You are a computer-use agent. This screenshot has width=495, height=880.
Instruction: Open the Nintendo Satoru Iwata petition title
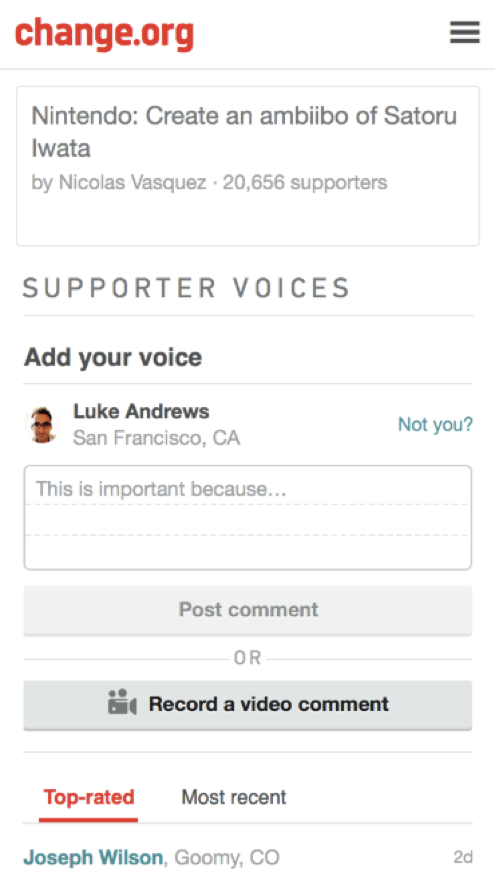(244, 132)
